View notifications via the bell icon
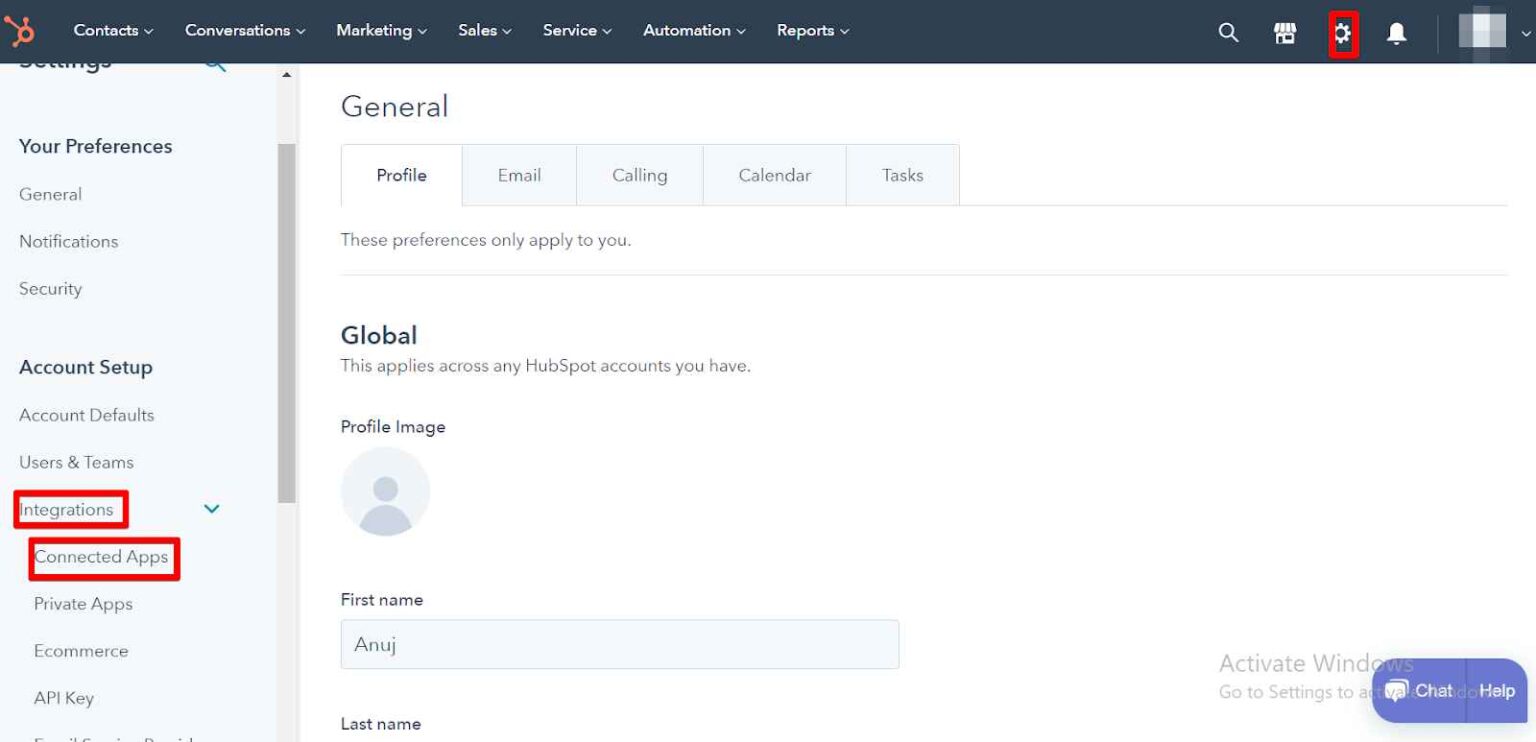The width and height of the screenshot is (1536, 742). pos(1396,31)
